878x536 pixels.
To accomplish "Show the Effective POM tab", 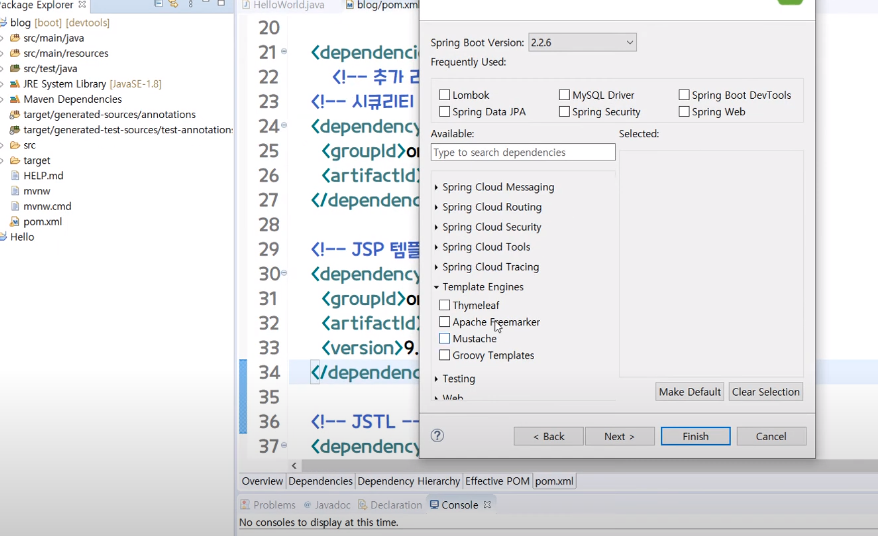I will coord(497,481).
